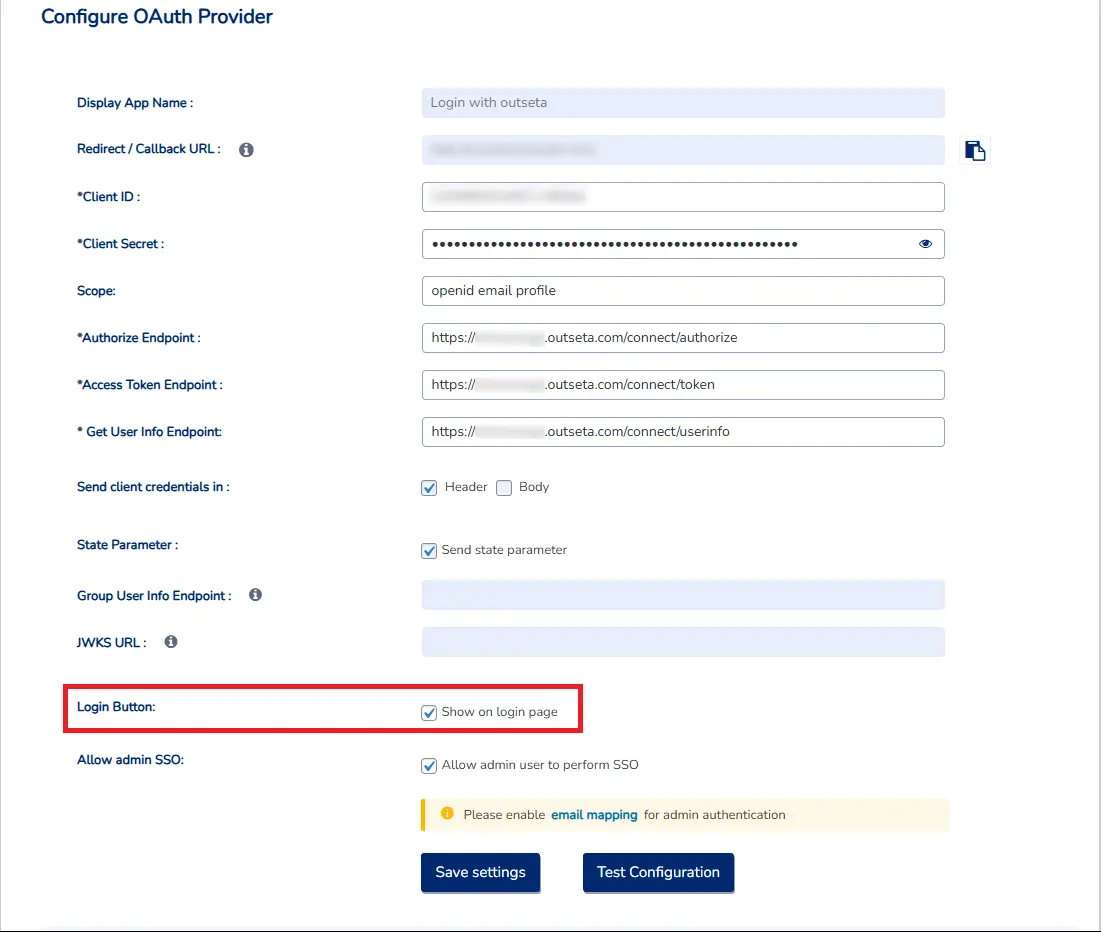Click the JWKS URL : label
Screen dimensions: 1101x932
112,643
